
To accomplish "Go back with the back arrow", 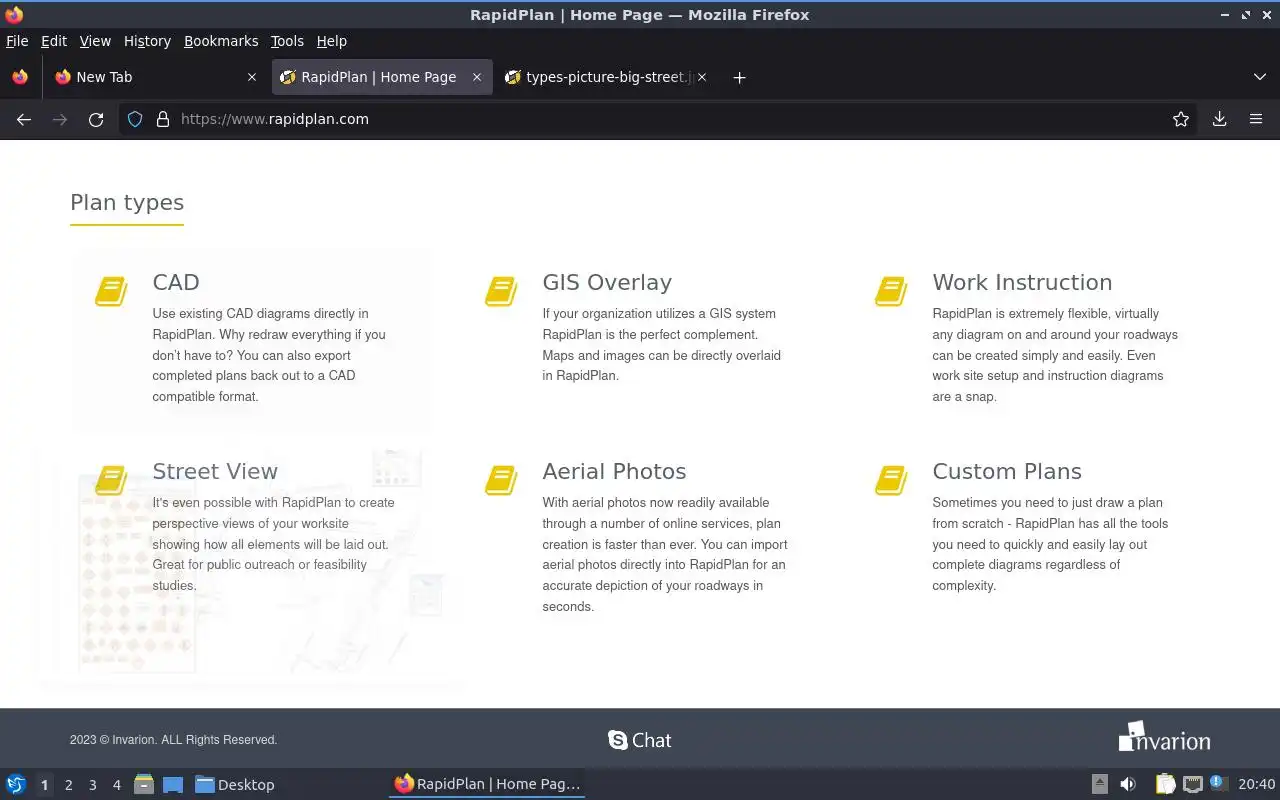I will [x=24, y=119].
